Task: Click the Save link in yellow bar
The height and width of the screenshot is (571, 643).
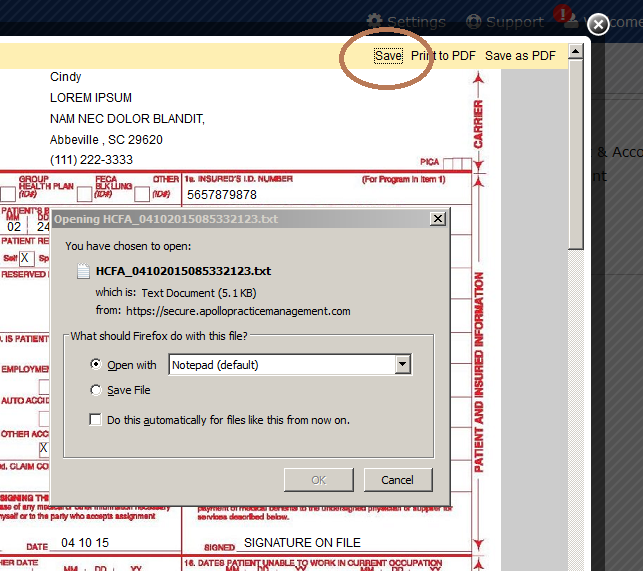Action: [x=388, y=56]
